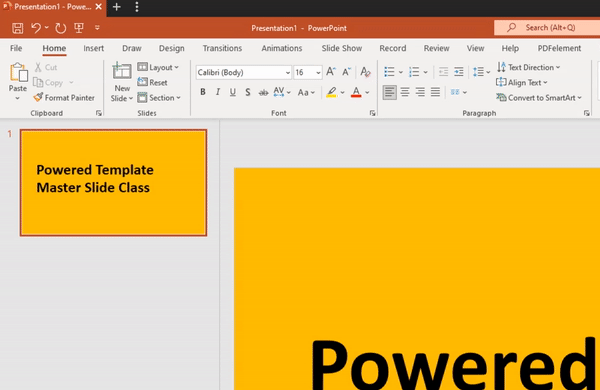This screenshot has height=390, width=600.
Task: Click the Paste clipboard icon
Action: point(18,72)
